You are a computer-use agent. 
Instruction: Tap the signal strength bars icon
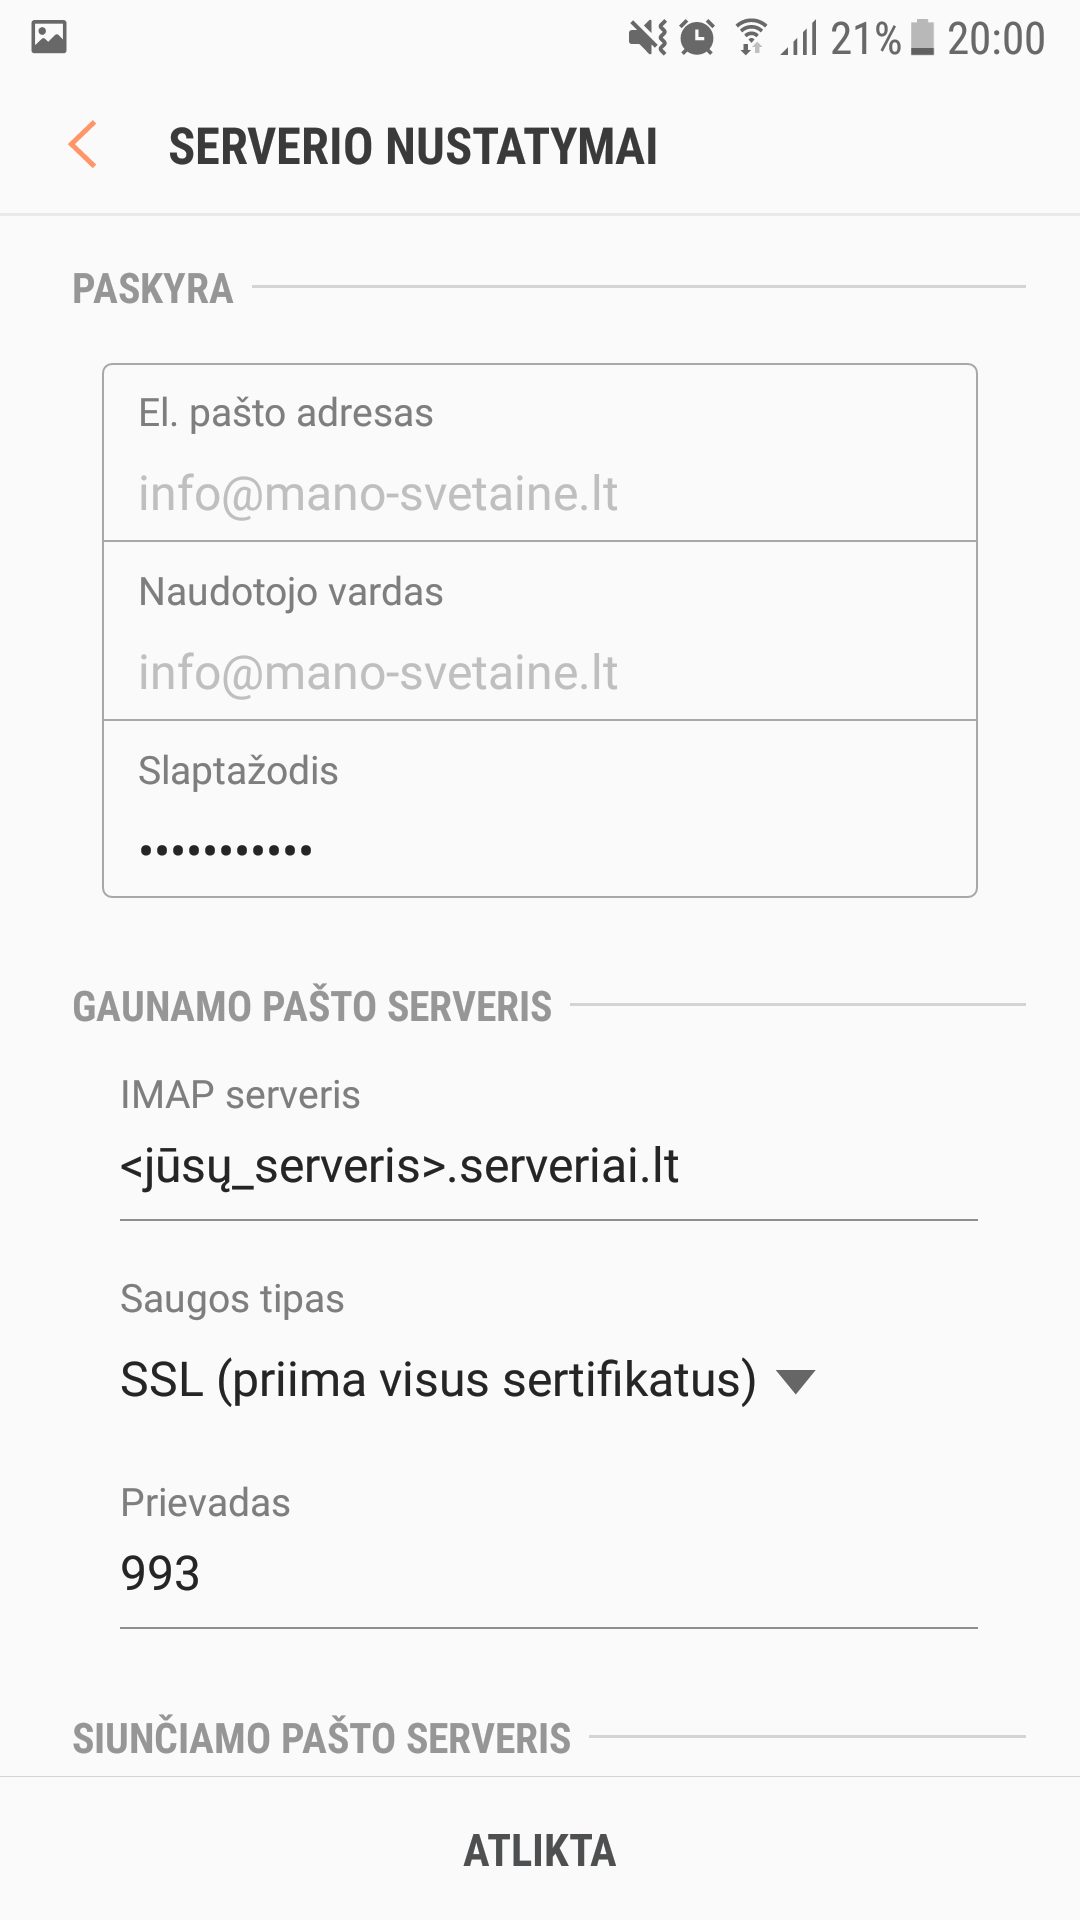(x=800, y=39)
